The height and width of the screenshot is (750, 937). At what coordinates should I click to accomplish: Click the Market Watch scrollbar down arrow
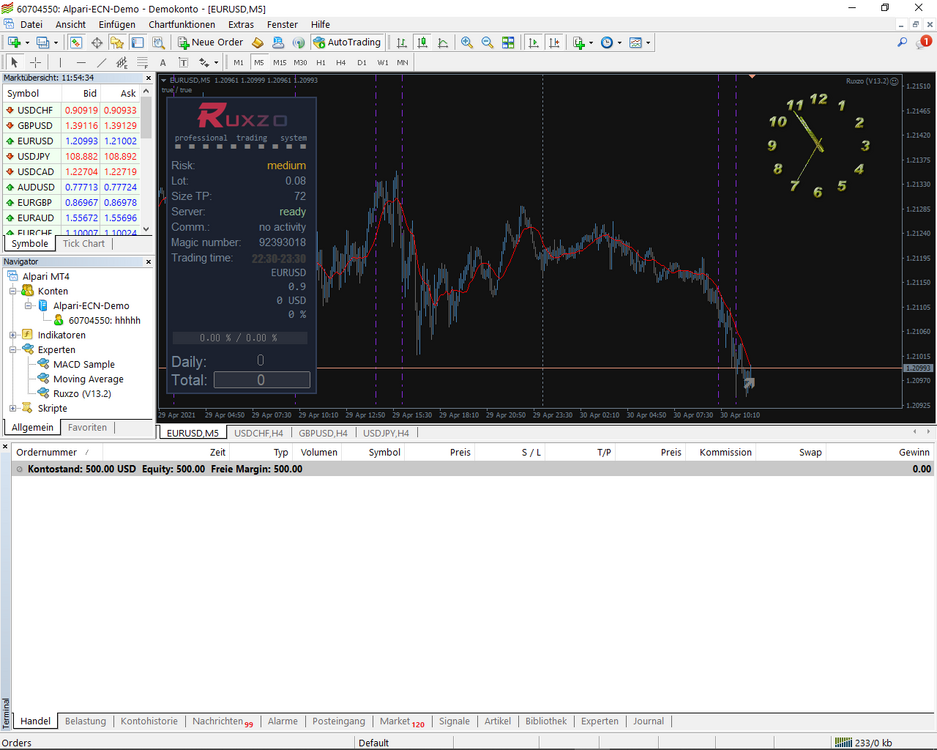point(146,228)
